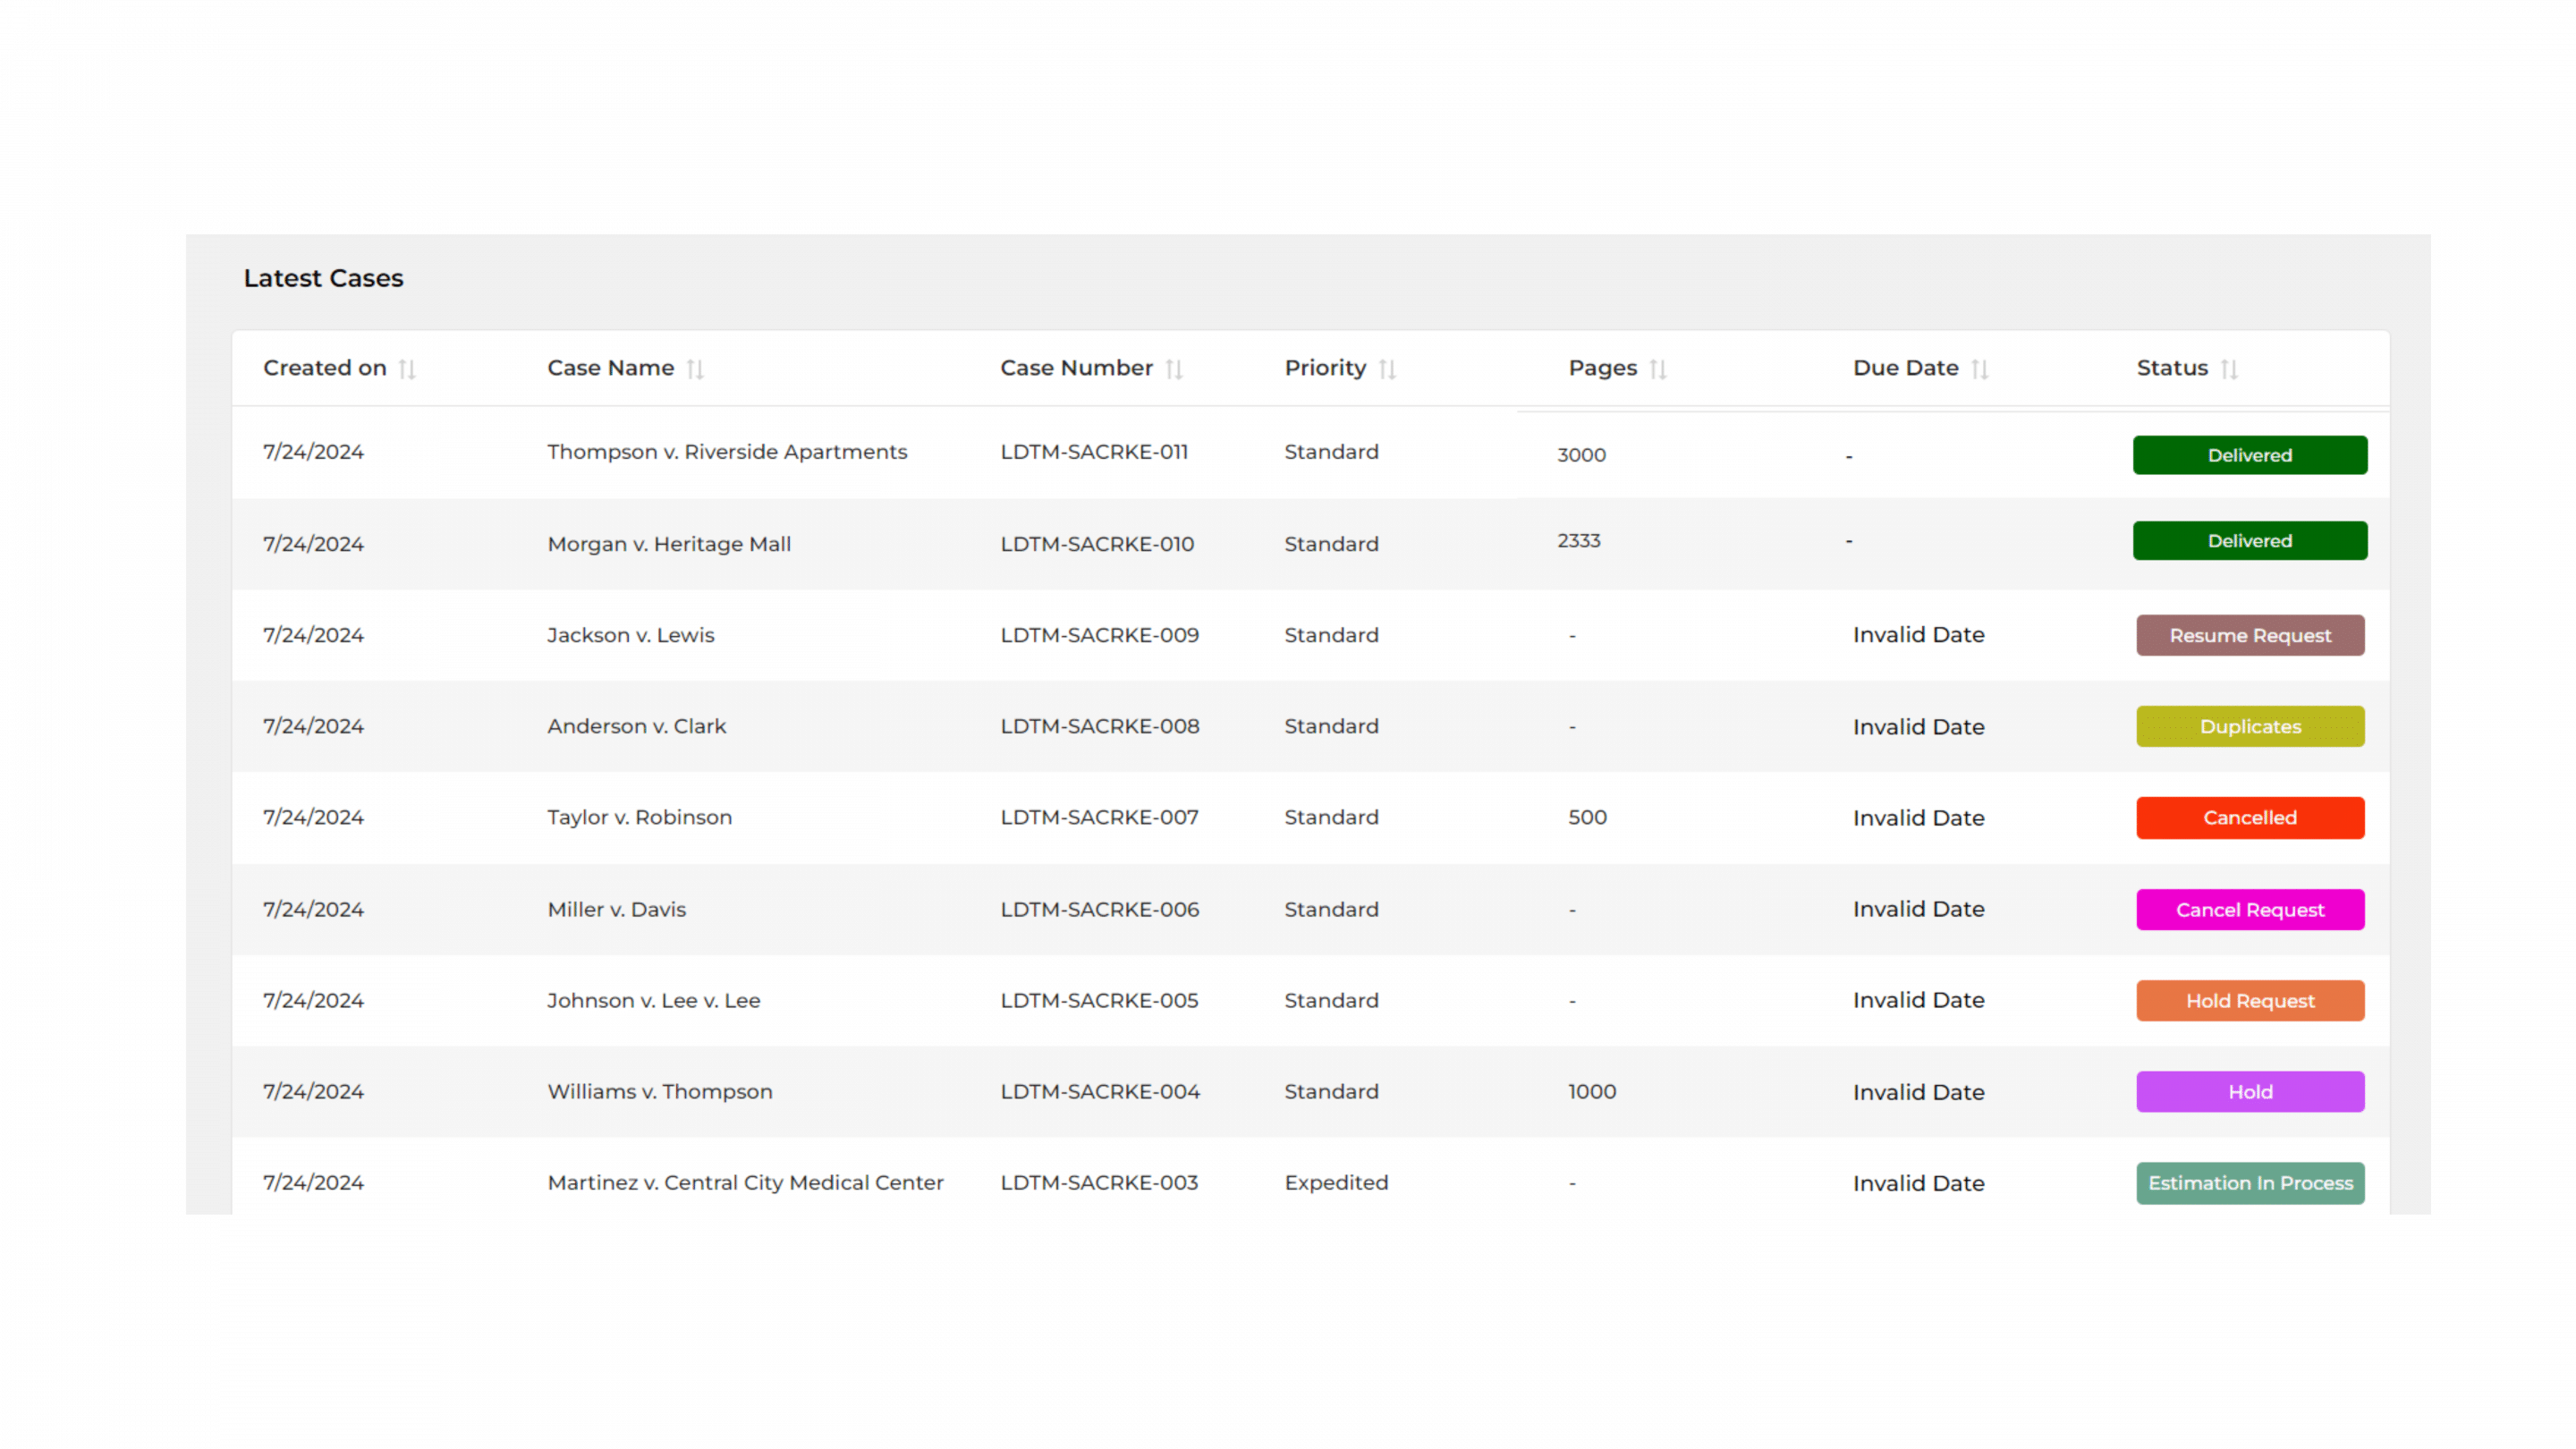Click Invalid Date in Taylor v. Robinson row

[x=1918, y=818]
